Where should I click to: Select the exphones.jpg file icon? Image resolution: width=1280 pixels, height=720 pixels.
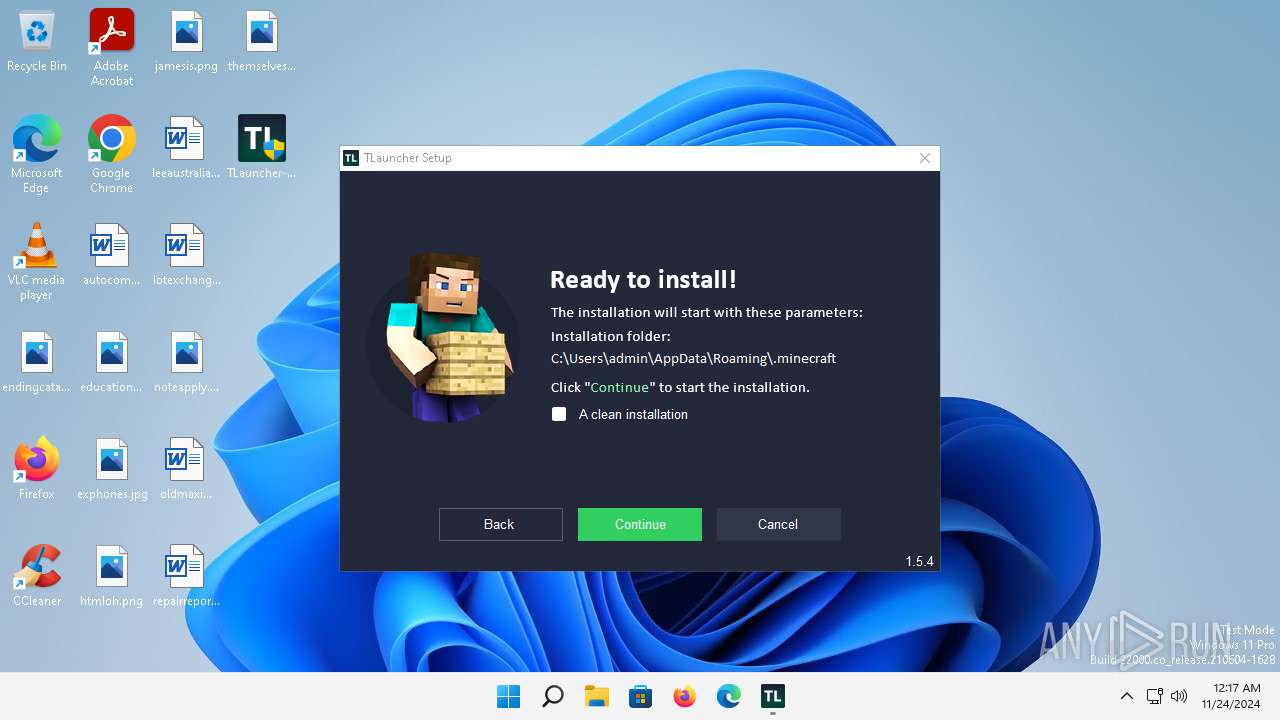pyautogui.click(x=112, y=469)
